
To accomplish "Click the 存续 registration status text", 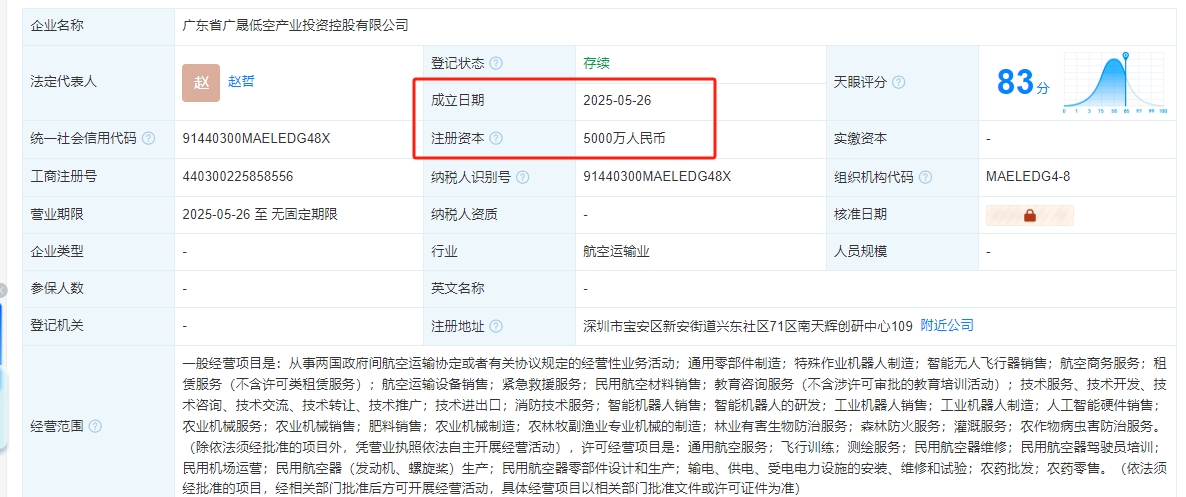I will [x=596, y=63].
